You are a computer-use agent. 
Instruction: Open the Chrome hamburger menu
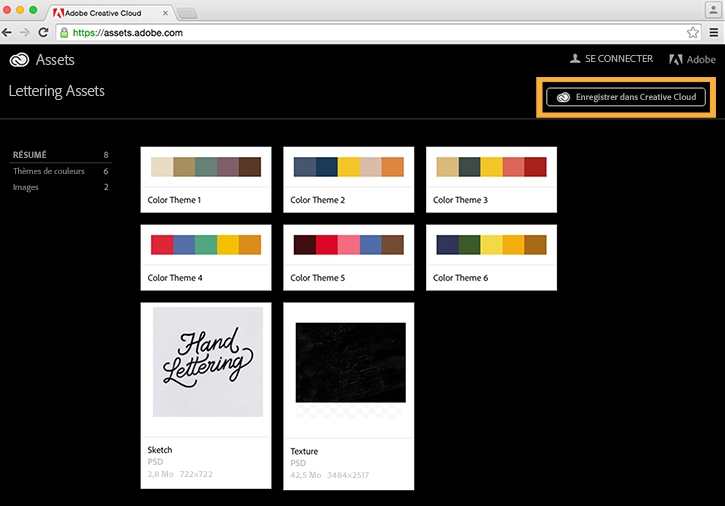click(714, 32)
